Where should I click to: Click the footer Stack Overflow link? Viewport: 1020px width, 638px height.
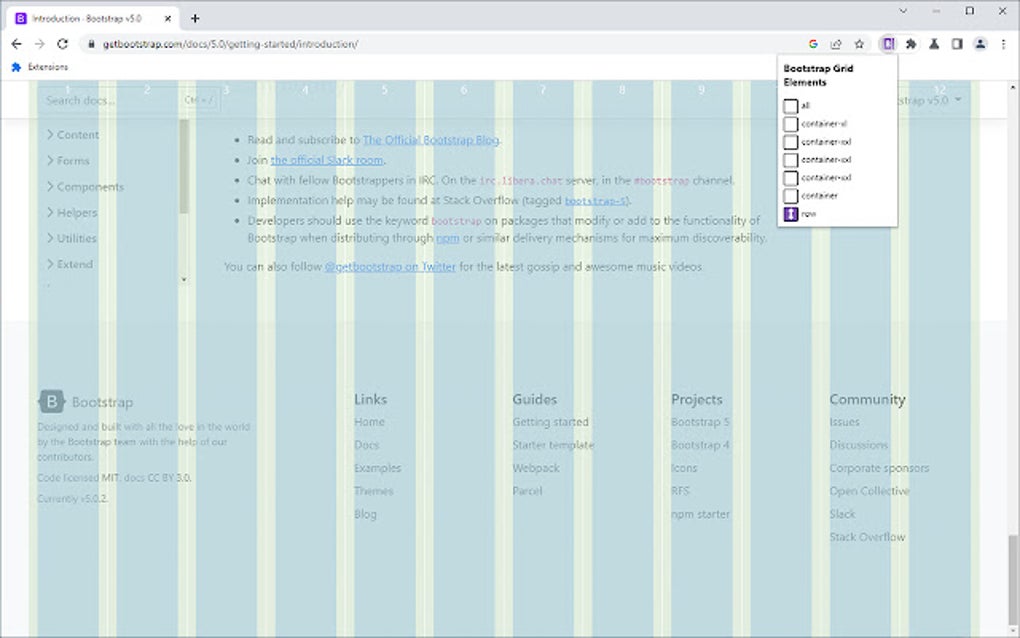click(867, 537)
